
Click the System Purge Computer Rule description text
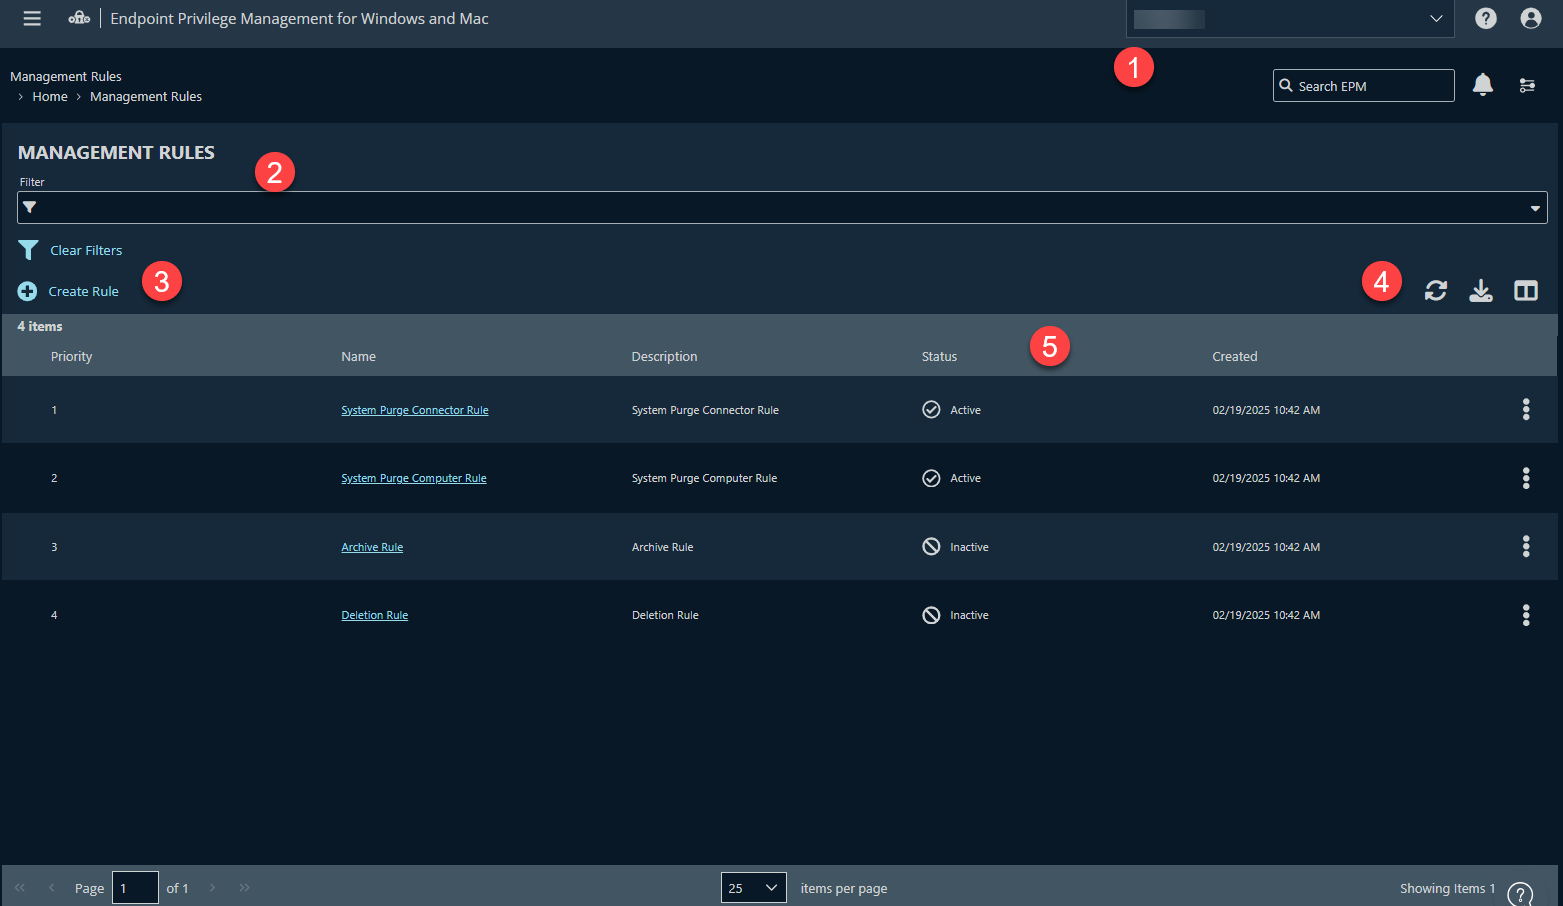704,478
